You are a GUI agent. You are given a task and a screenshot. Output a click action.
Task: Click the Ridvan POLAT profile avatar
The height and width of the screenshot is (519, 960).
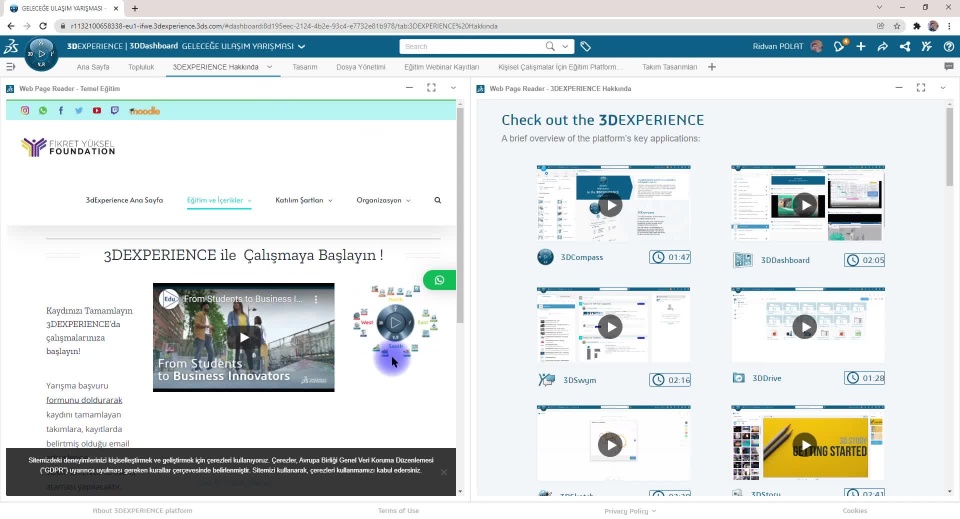816,47
